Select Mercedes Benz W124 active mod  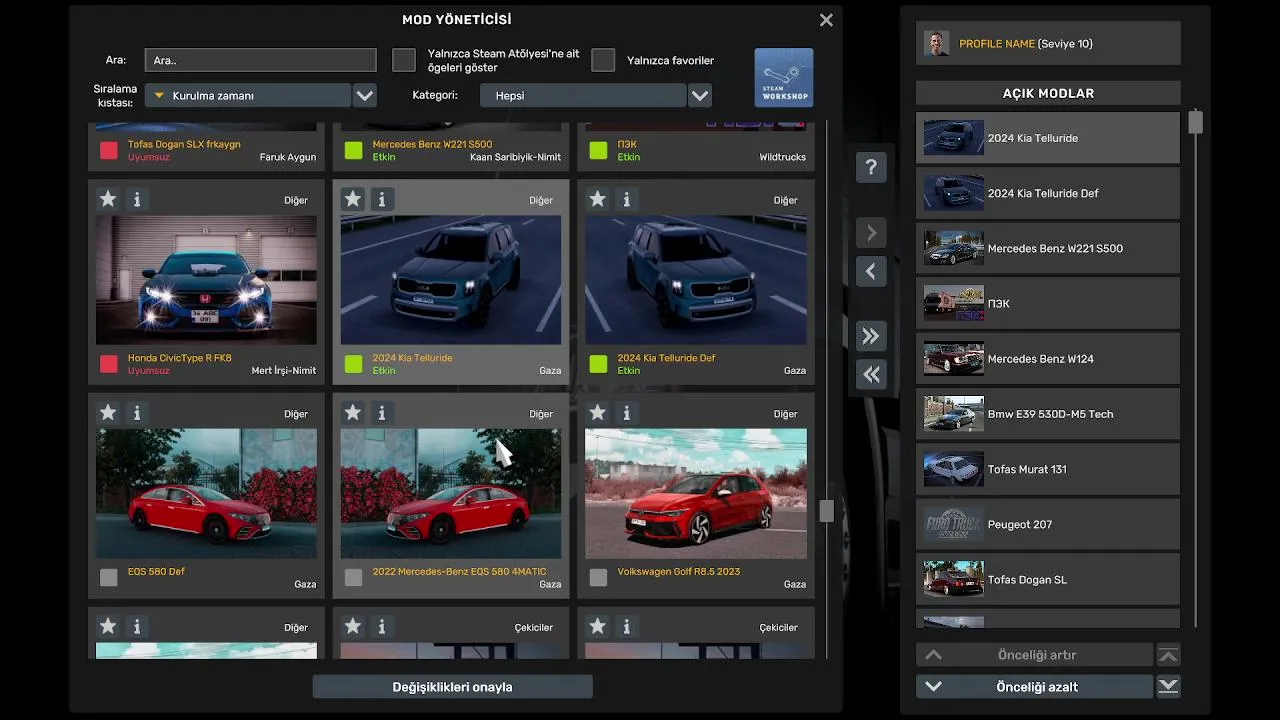1048,358
